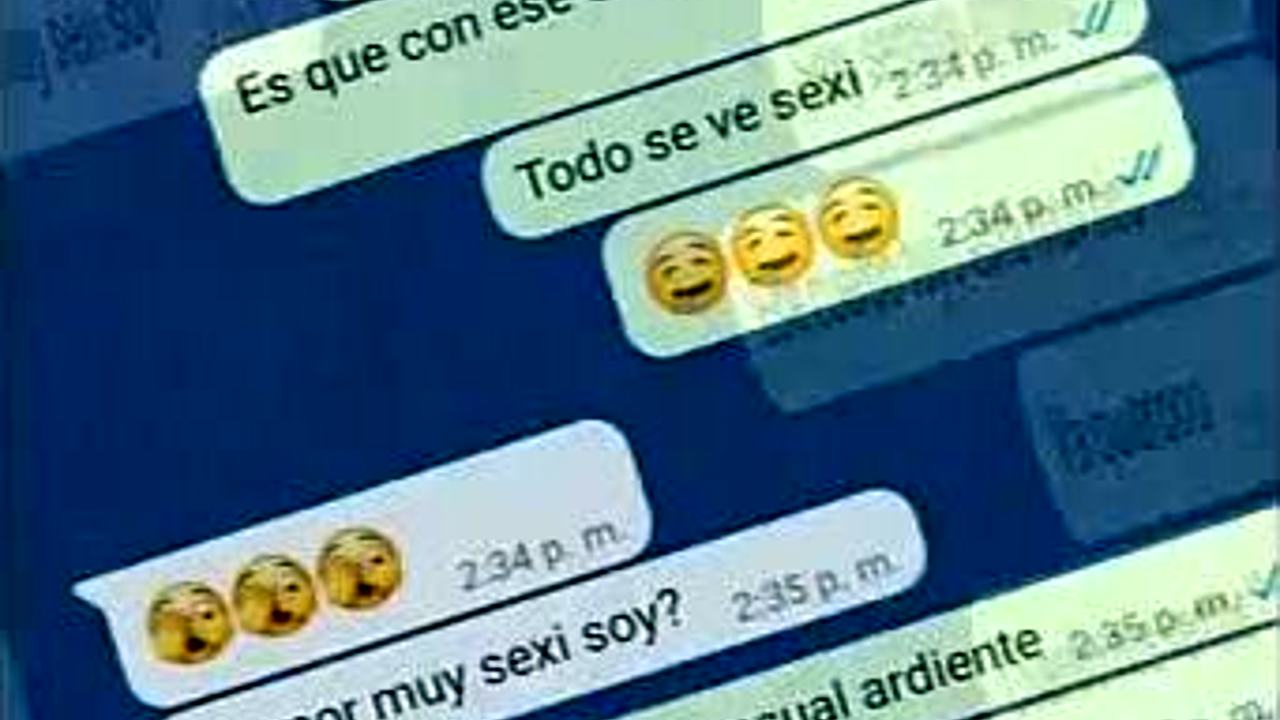
Task: Tap the middle smiling emoji in sent bubble
Action: 772,246
